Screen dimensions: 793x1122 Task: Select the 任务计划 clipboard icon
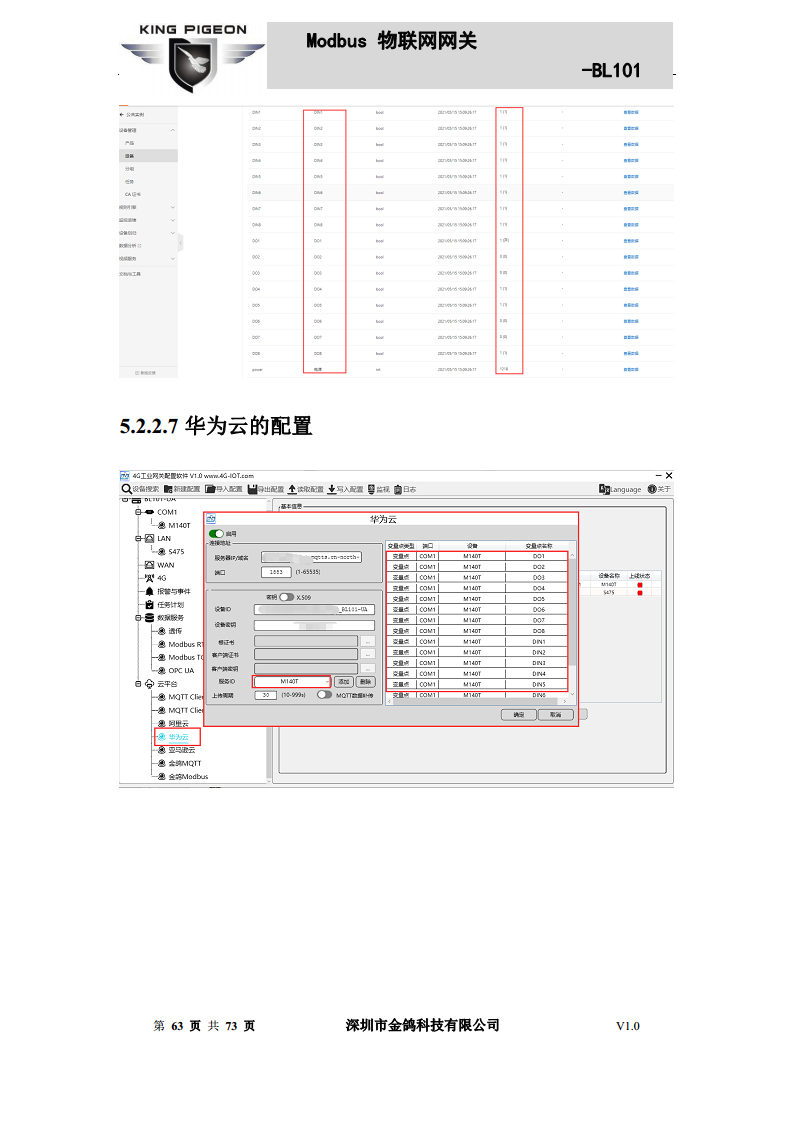(150, 605)
